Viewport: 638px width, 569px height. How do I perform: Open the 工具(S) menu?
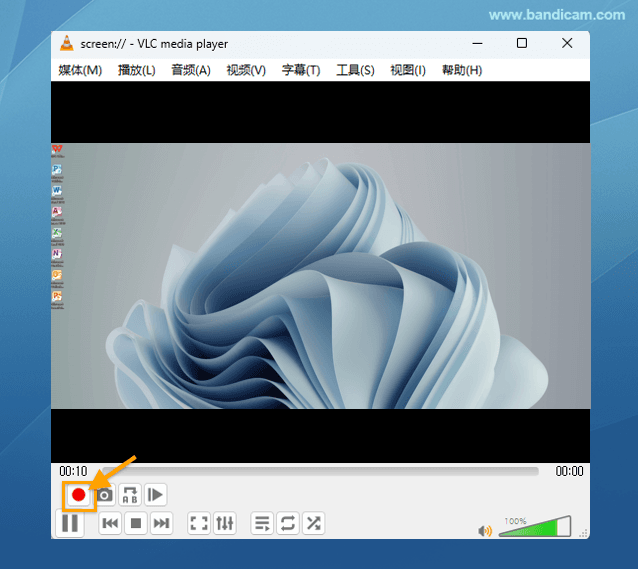(355, 70)
